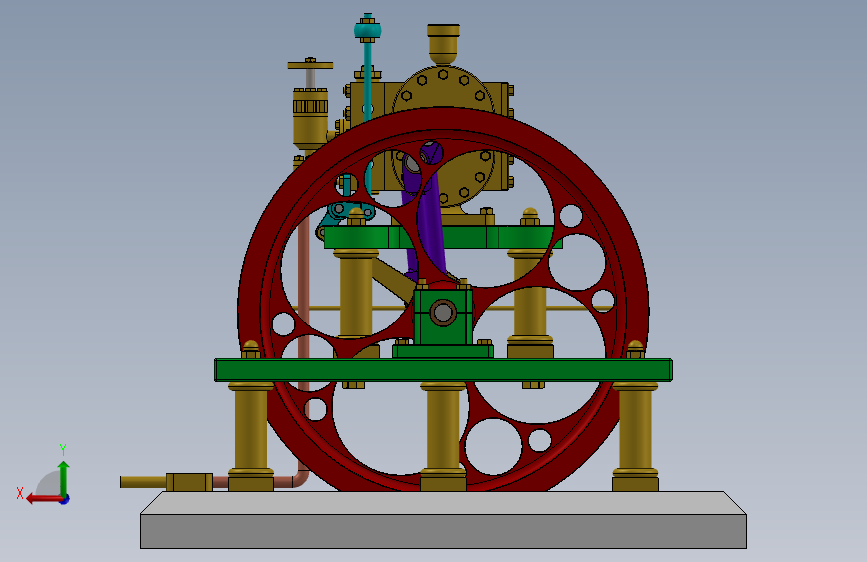Select the long green base plate
Viewport: 867px width, 562px height.
pos(443,370)
